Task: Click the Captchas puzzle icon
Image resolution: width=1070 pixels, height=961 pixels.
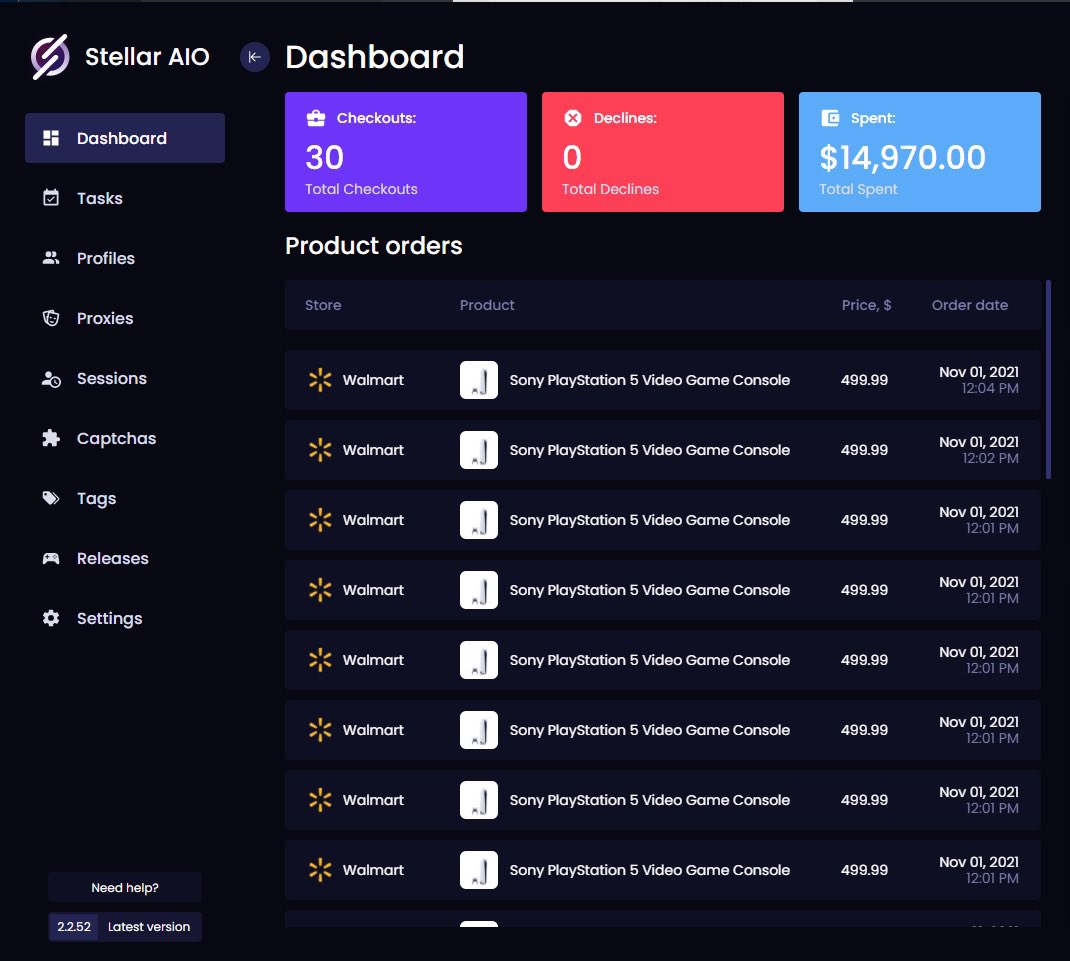Action: pyautogui.click(x=51, y=438)
